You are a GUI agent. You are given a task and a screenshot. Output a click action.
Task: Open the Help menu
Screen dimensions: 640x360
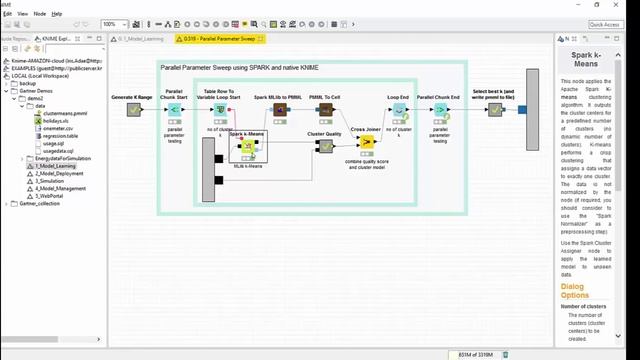pyautogui.click(x=57, y=14)
